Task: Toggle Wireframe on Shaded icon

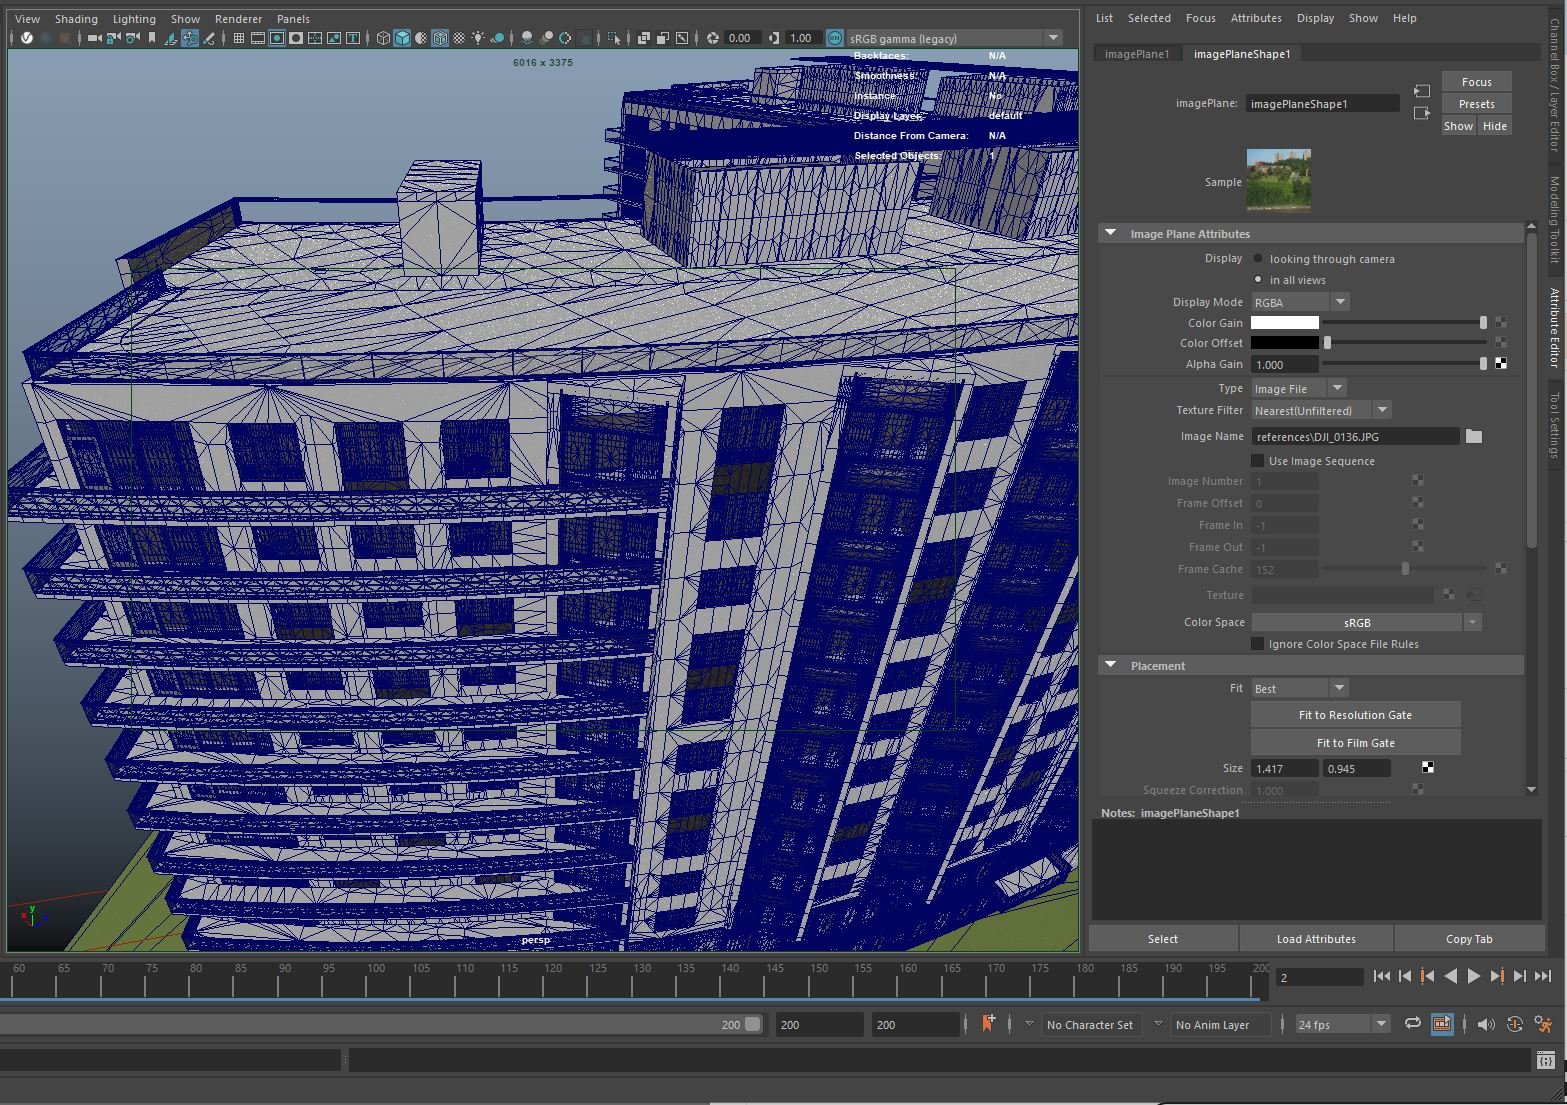Action: [440, 38]
